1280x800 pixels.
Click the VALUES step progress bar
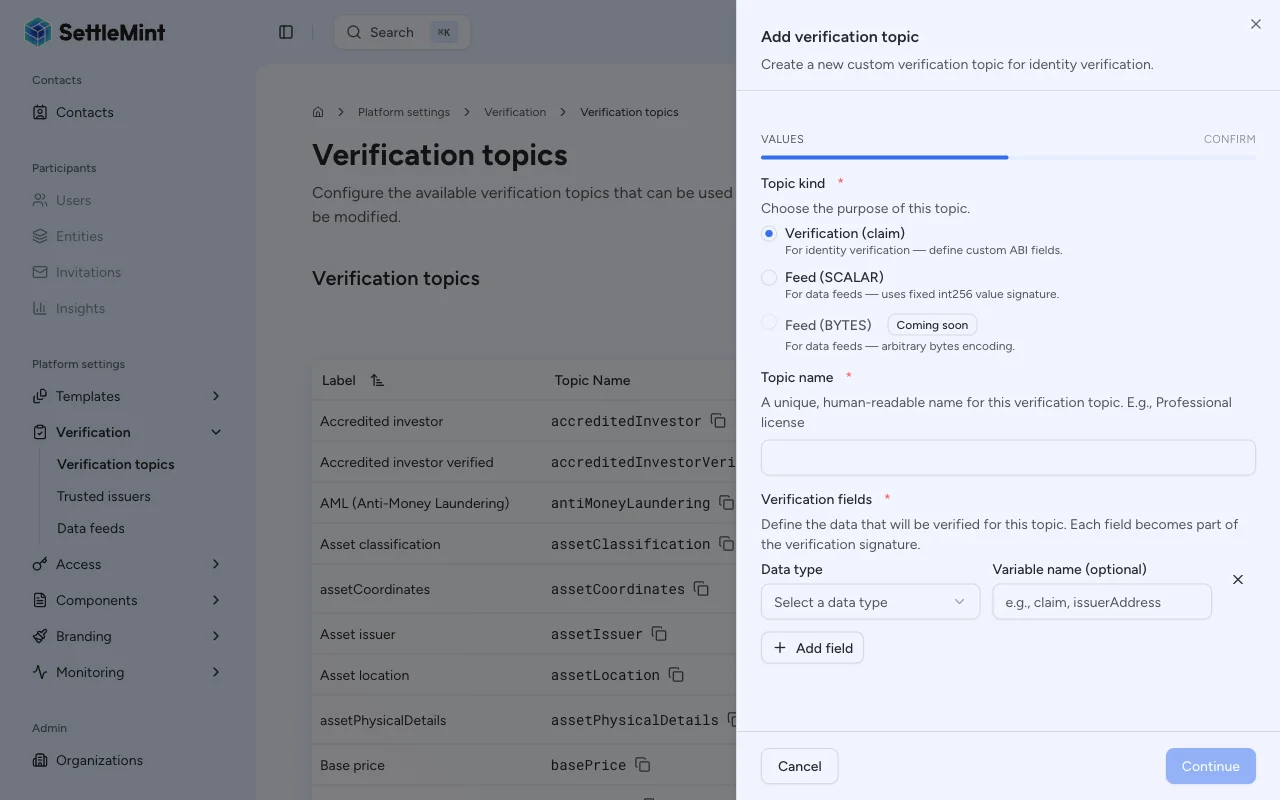(x=884, y=157)
